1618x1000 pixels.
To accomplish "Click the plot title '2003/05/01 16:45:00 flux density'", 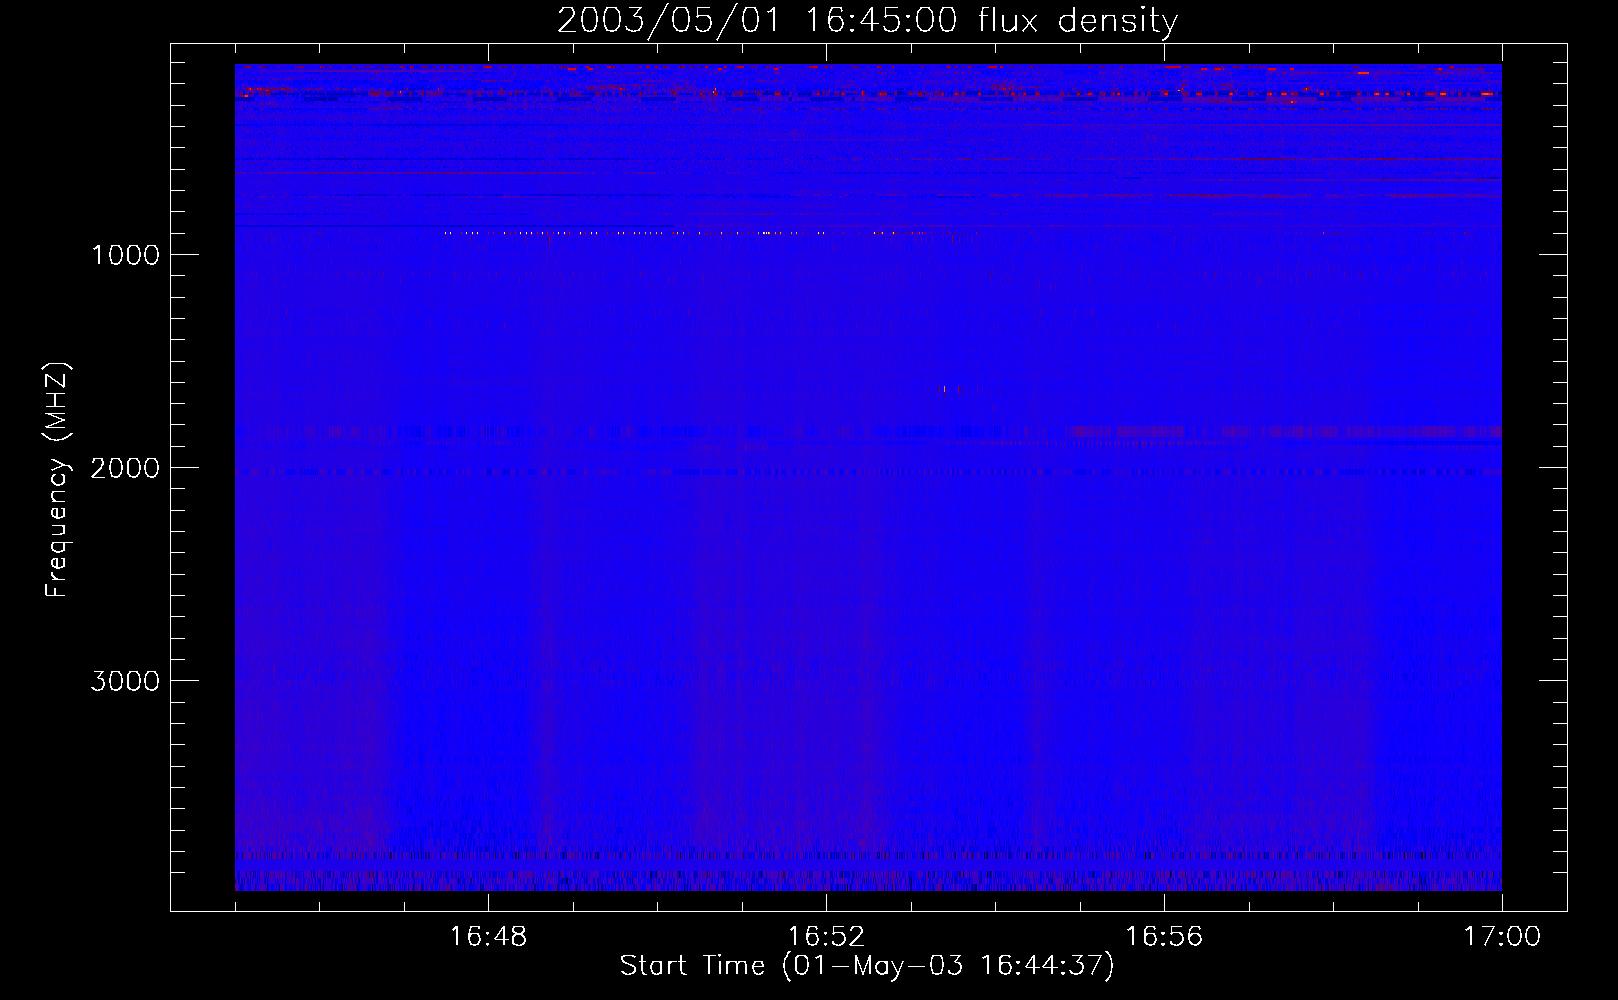I will click(867, 21).
